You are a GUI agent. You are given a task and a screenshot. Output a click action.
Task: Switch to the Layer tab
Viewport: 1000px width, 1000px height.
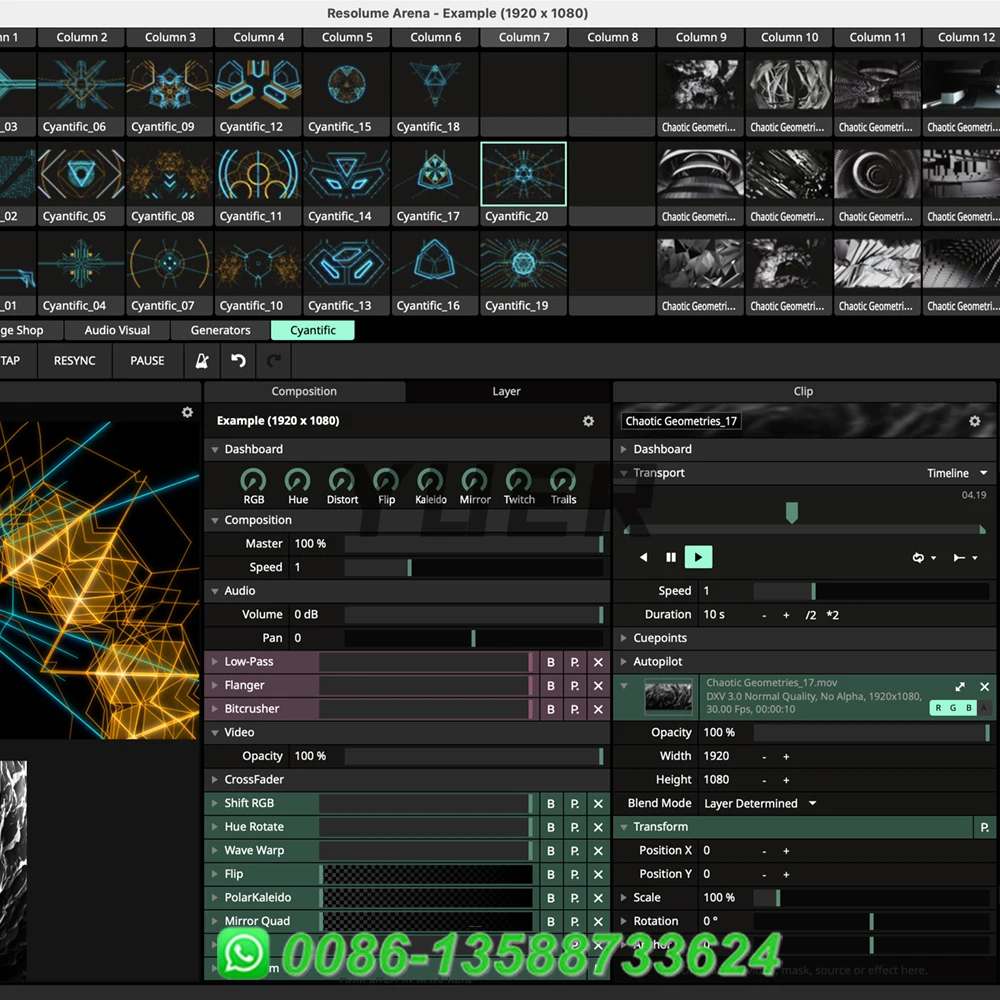coord(506,392)
